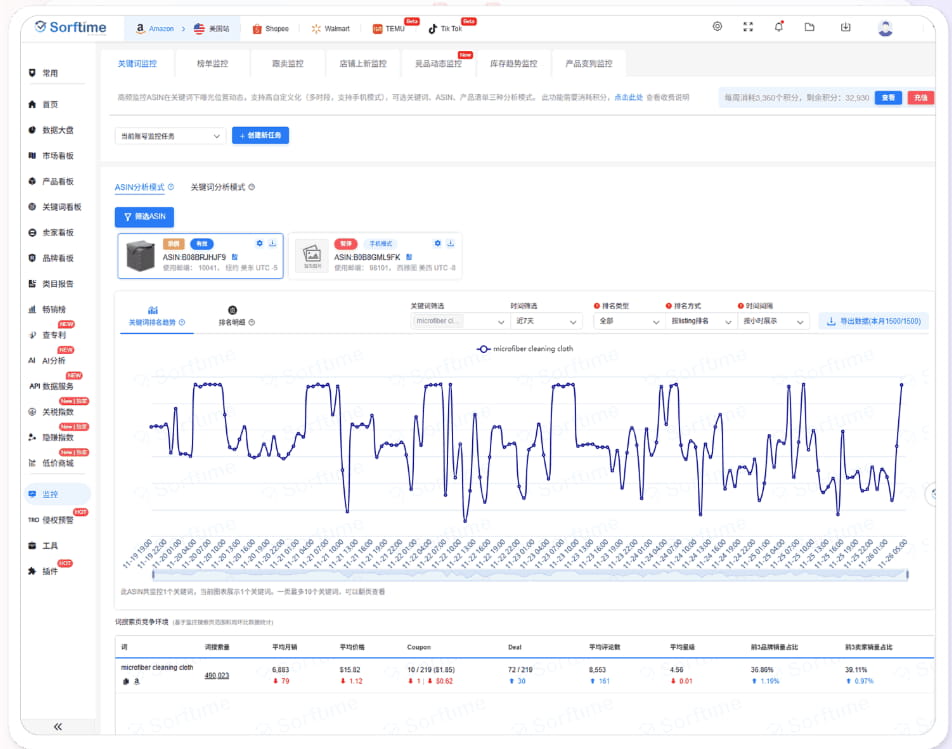The image size is (952, 749).
Task: Copy ASIN B08BRJHJF9 using its copy icon
Action: pyautogui.click(x=235, y=257)
